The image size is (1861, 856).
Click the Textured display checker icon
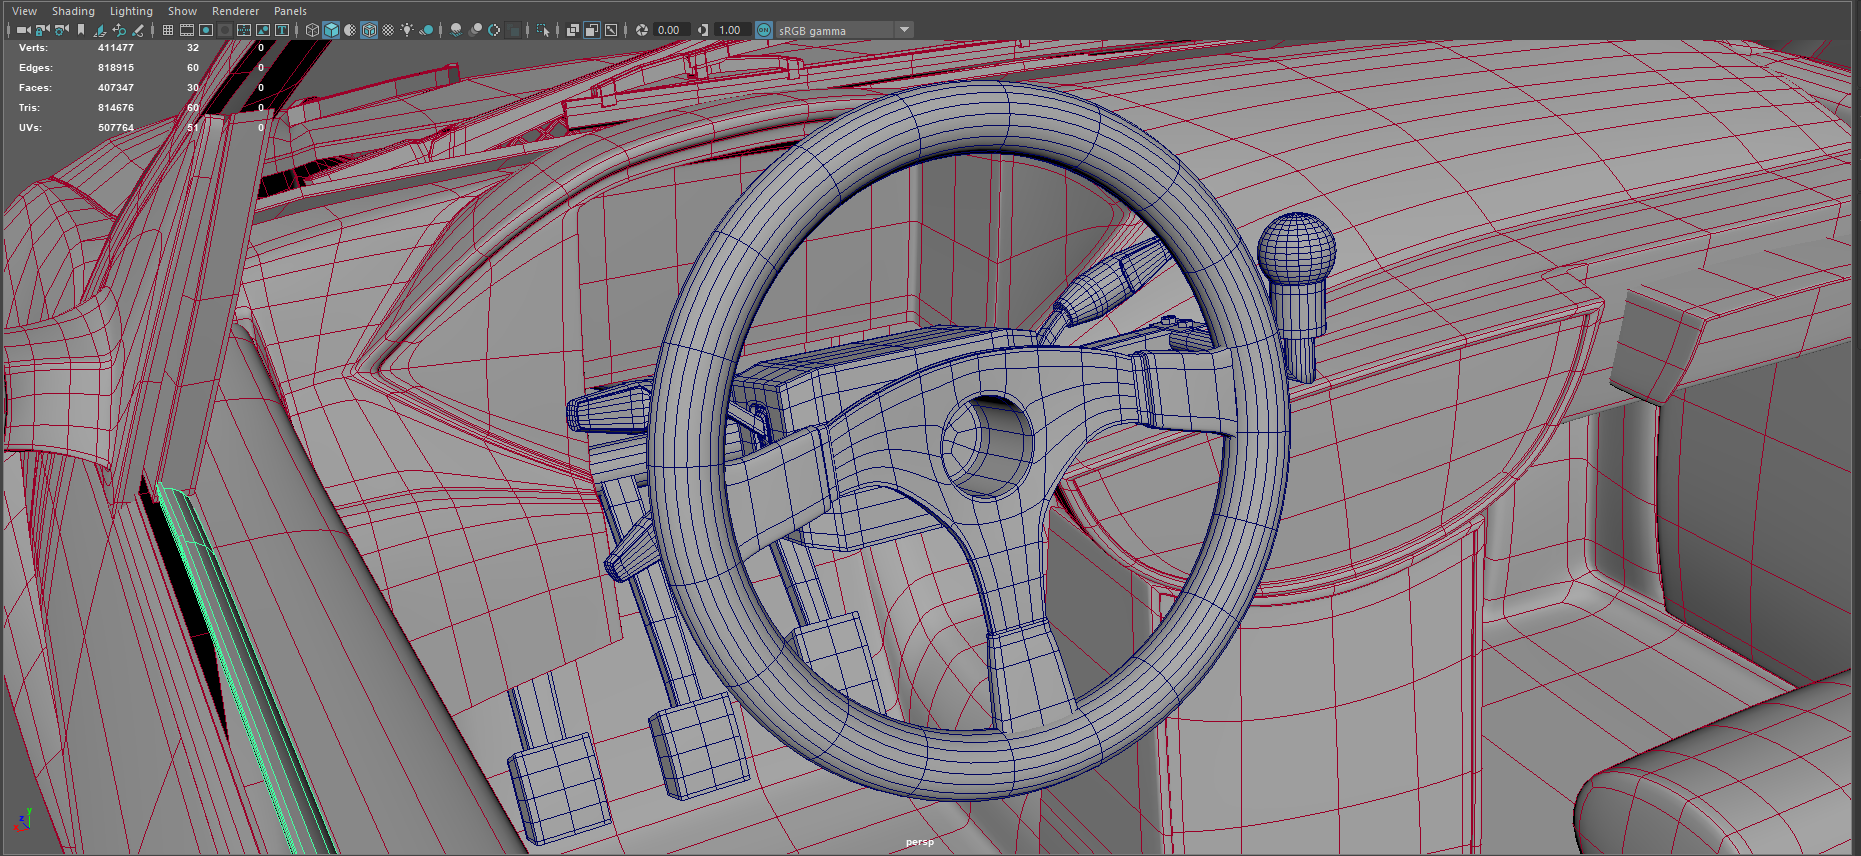click(x=388, y=30)
